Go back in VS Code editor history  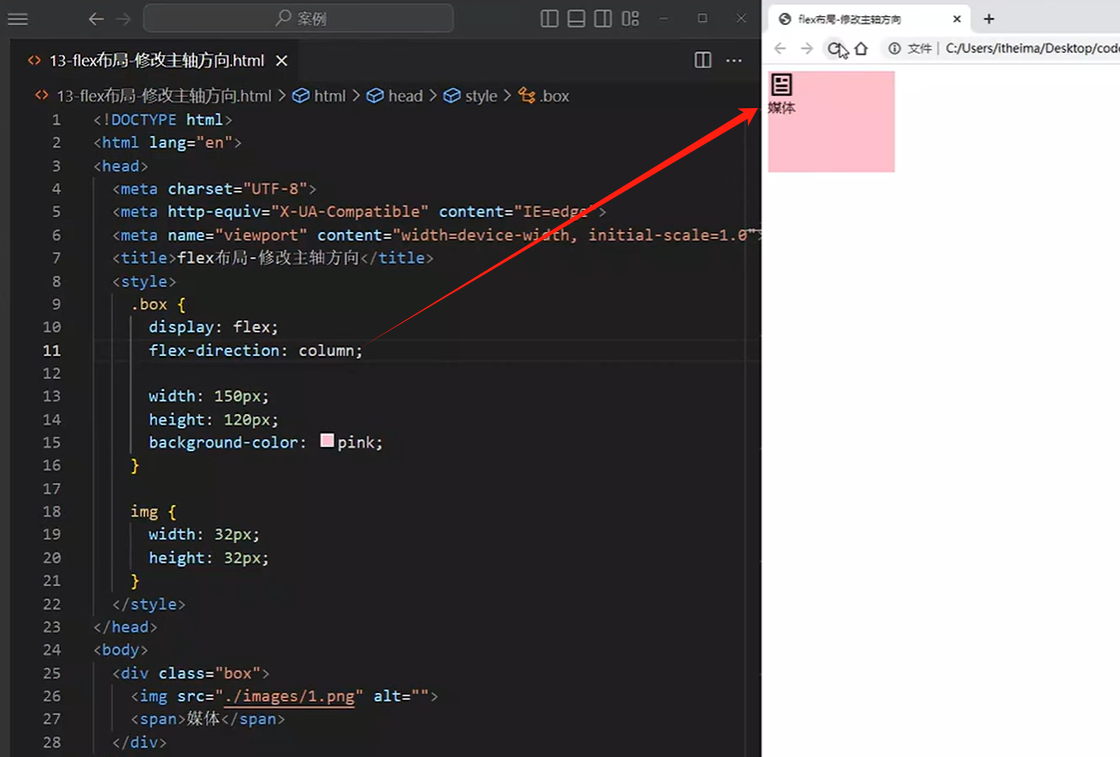[96, 19]
